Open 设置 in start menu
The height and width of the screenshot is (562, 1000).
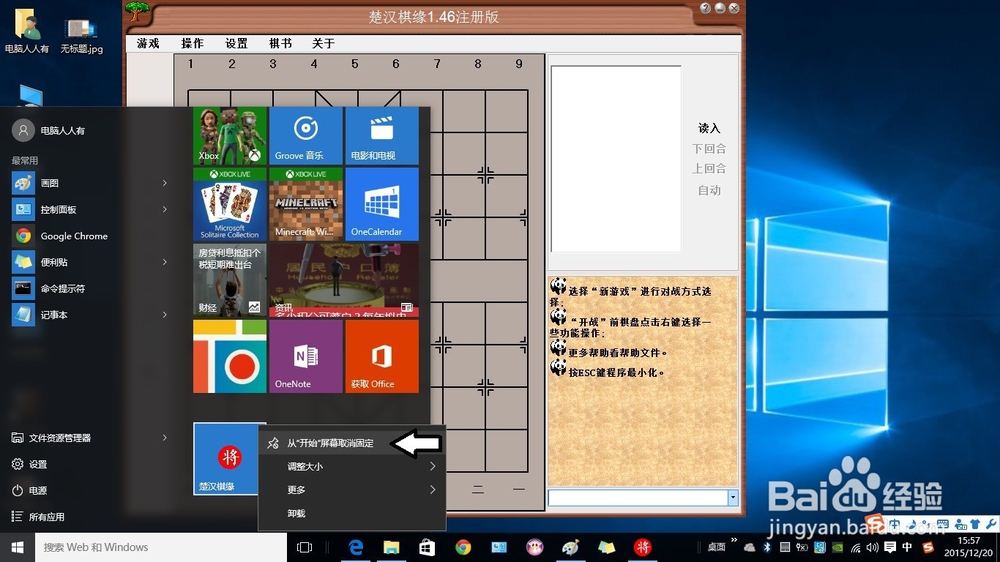tap(38, 464)
